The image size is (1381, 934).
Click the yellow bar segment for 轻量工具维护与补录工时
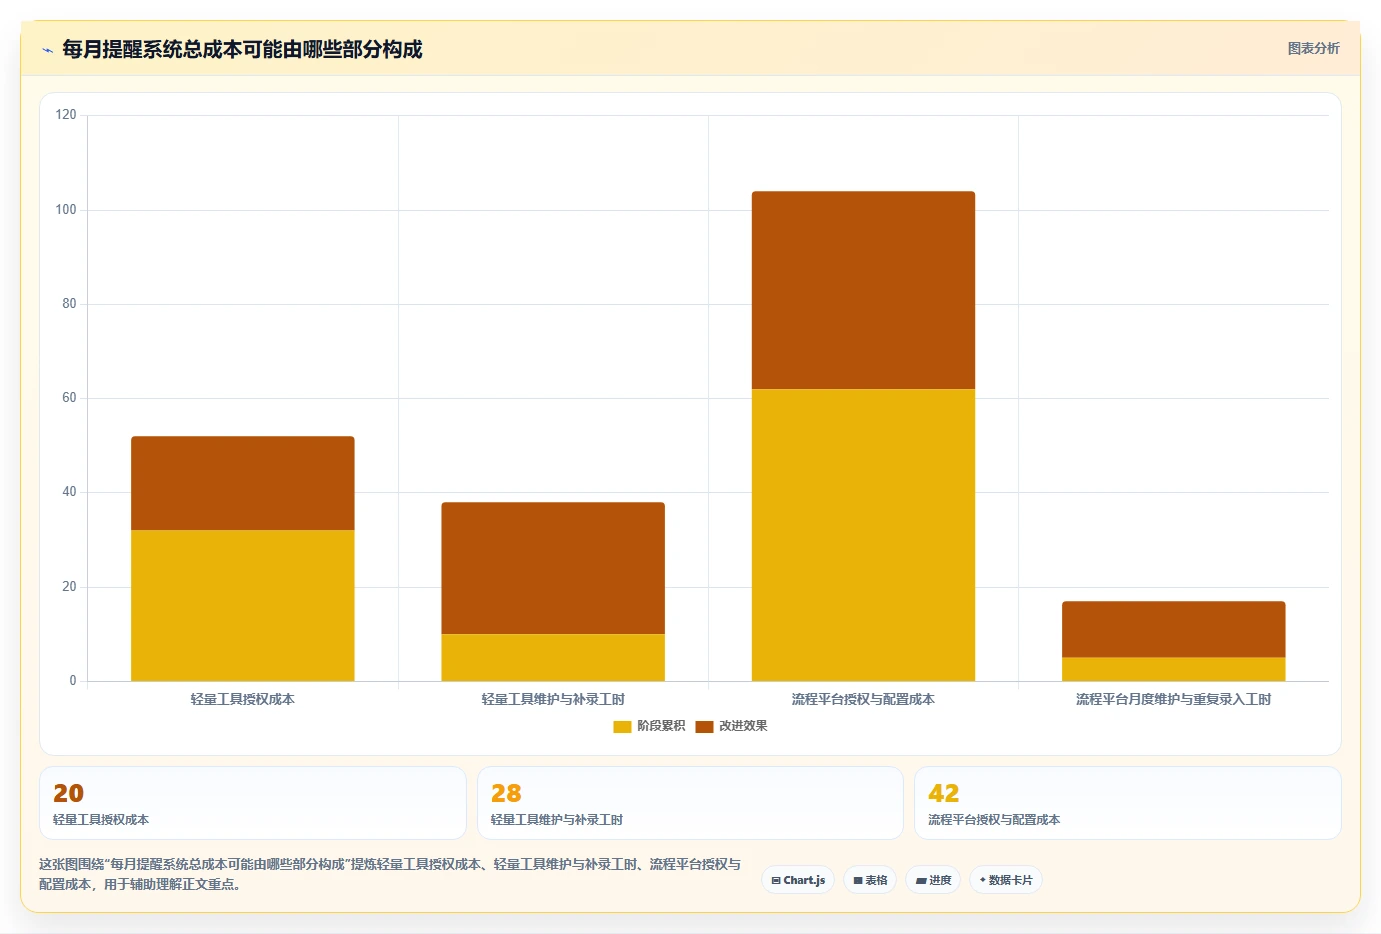pos(553,657)
